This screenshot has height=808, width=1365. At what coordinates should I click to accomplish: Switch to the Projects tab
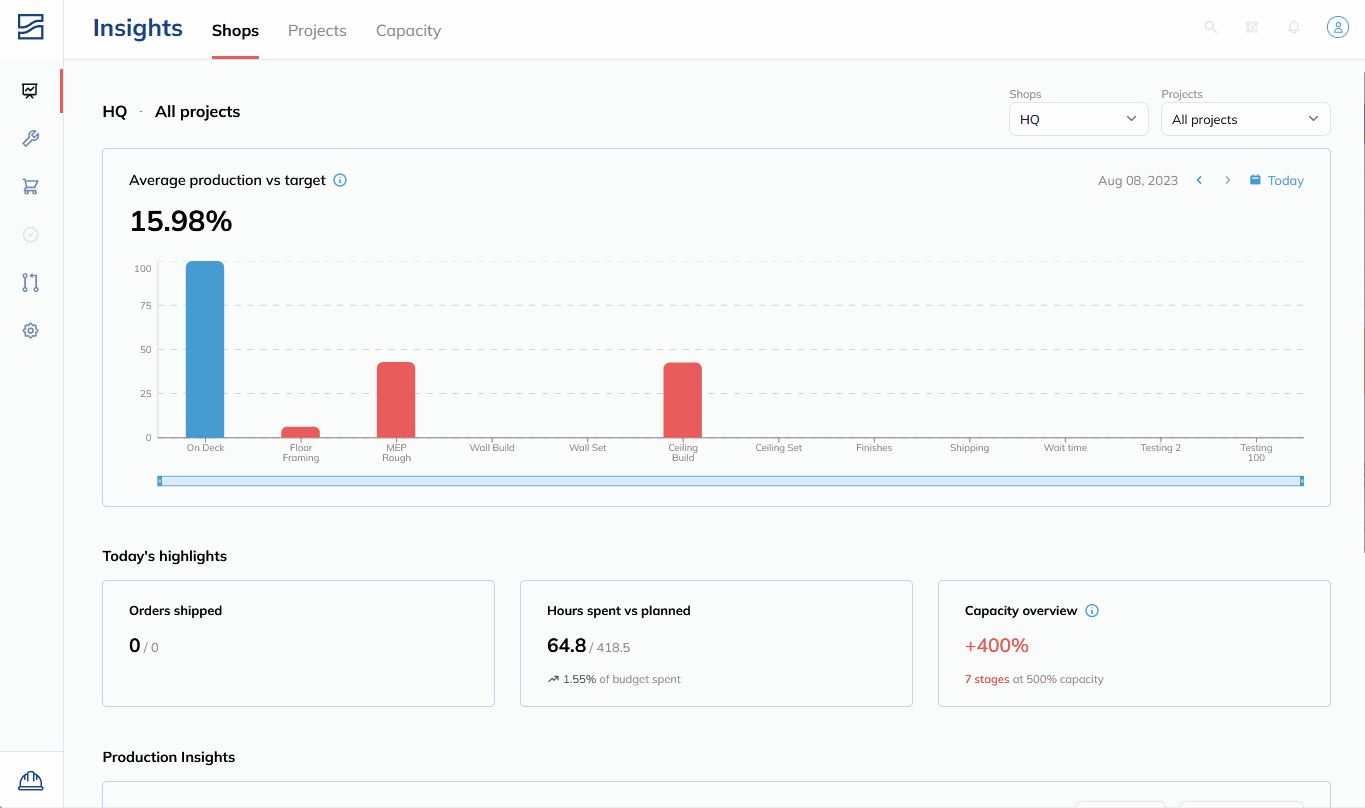[317, 30]
